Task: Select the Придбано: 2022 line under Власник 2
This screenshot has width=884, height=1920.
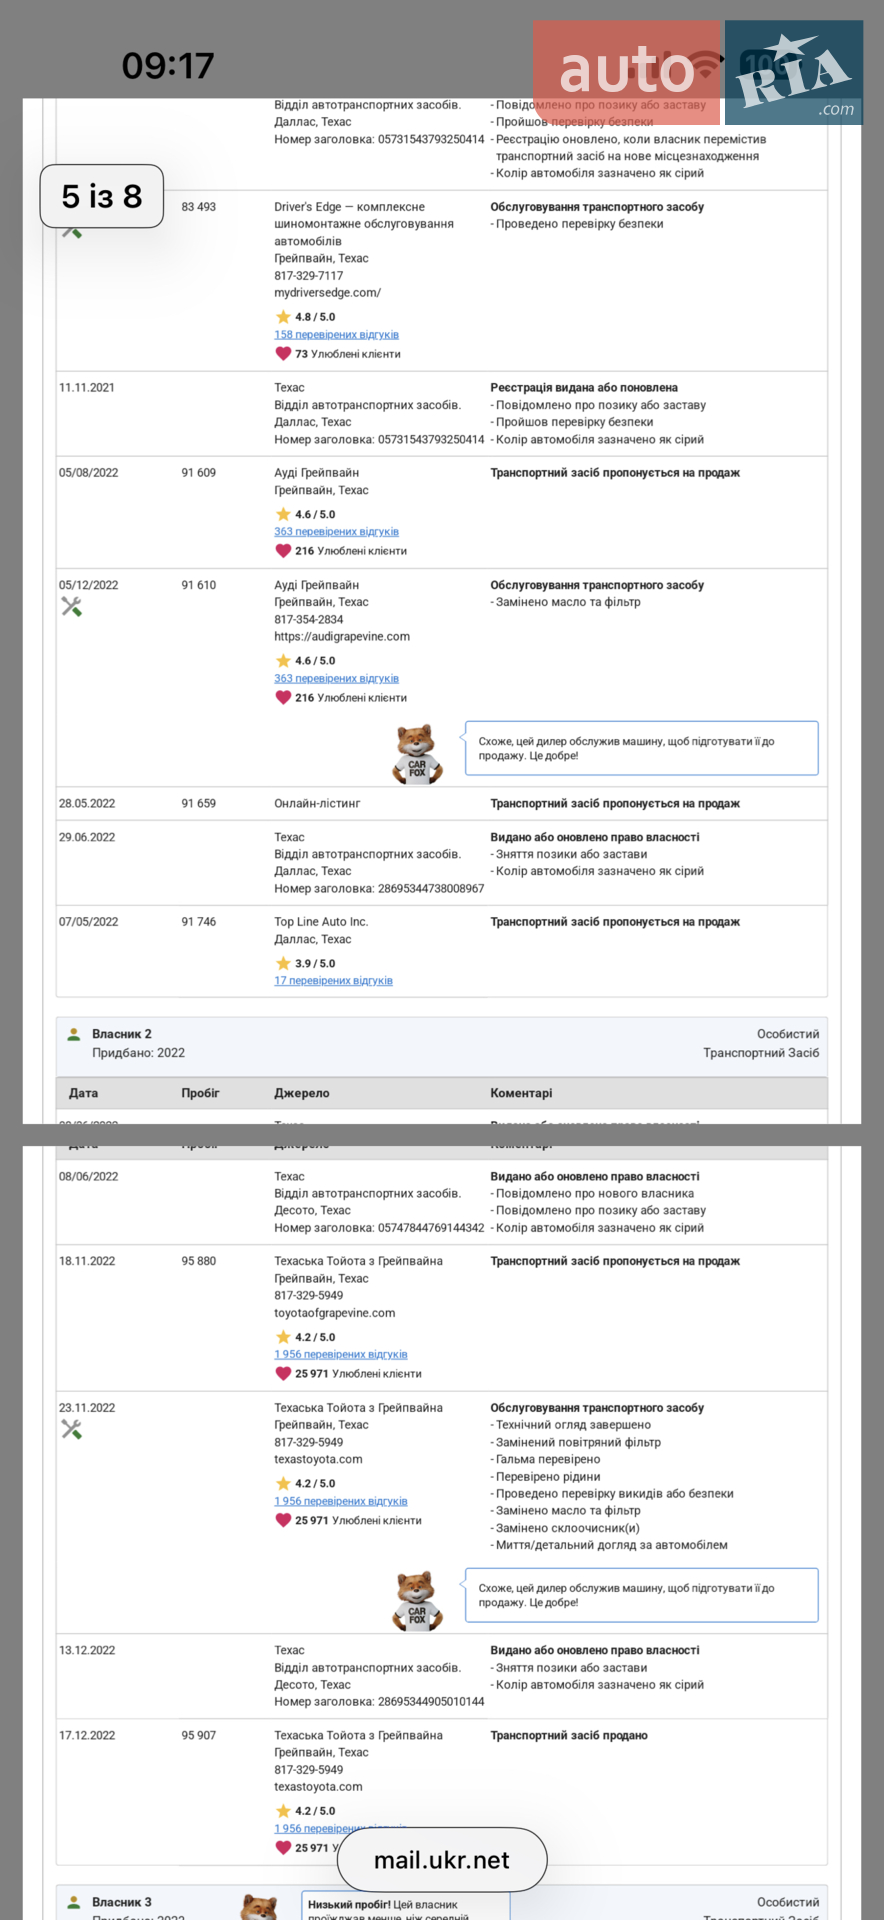Action: click(x=138, y=1052)
